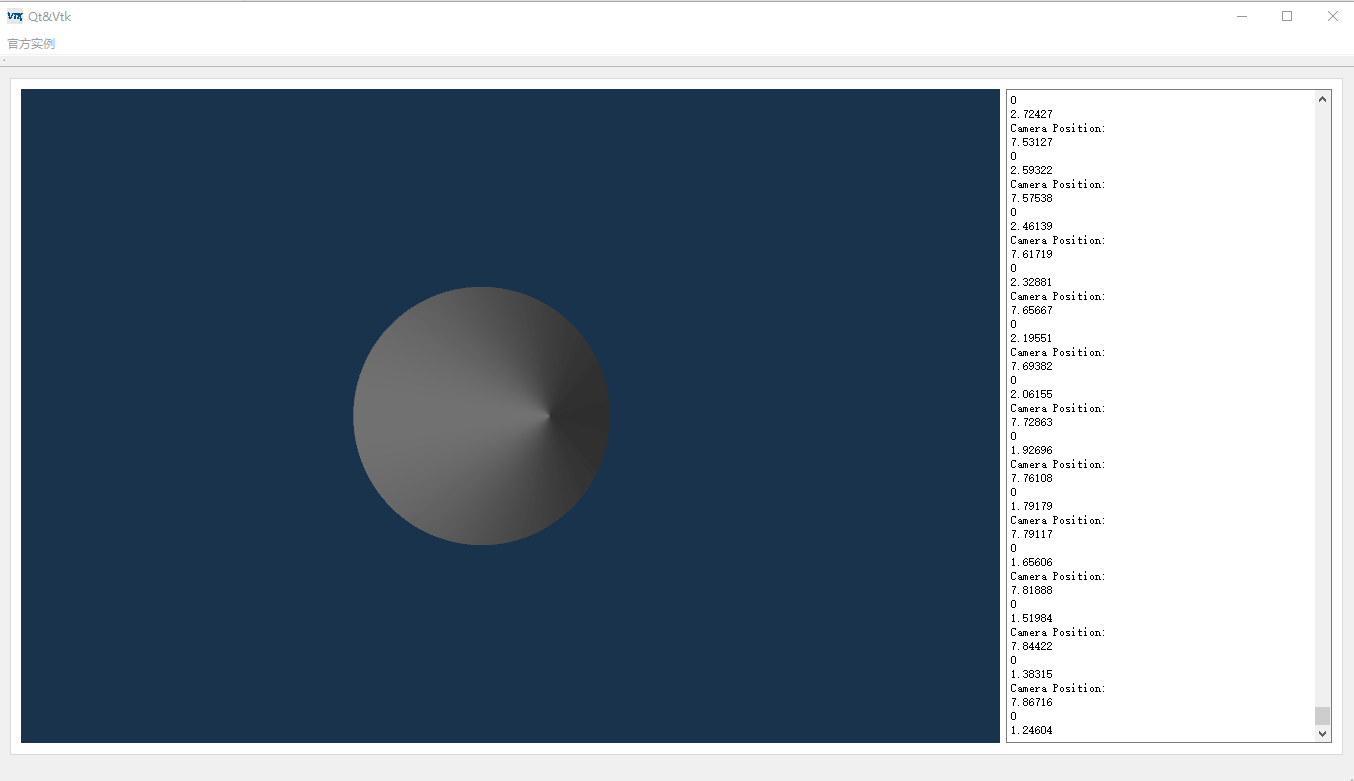The image size is (1354, 781).
Task: Click the log value 2.59322
Action: tap(1031, 171)
